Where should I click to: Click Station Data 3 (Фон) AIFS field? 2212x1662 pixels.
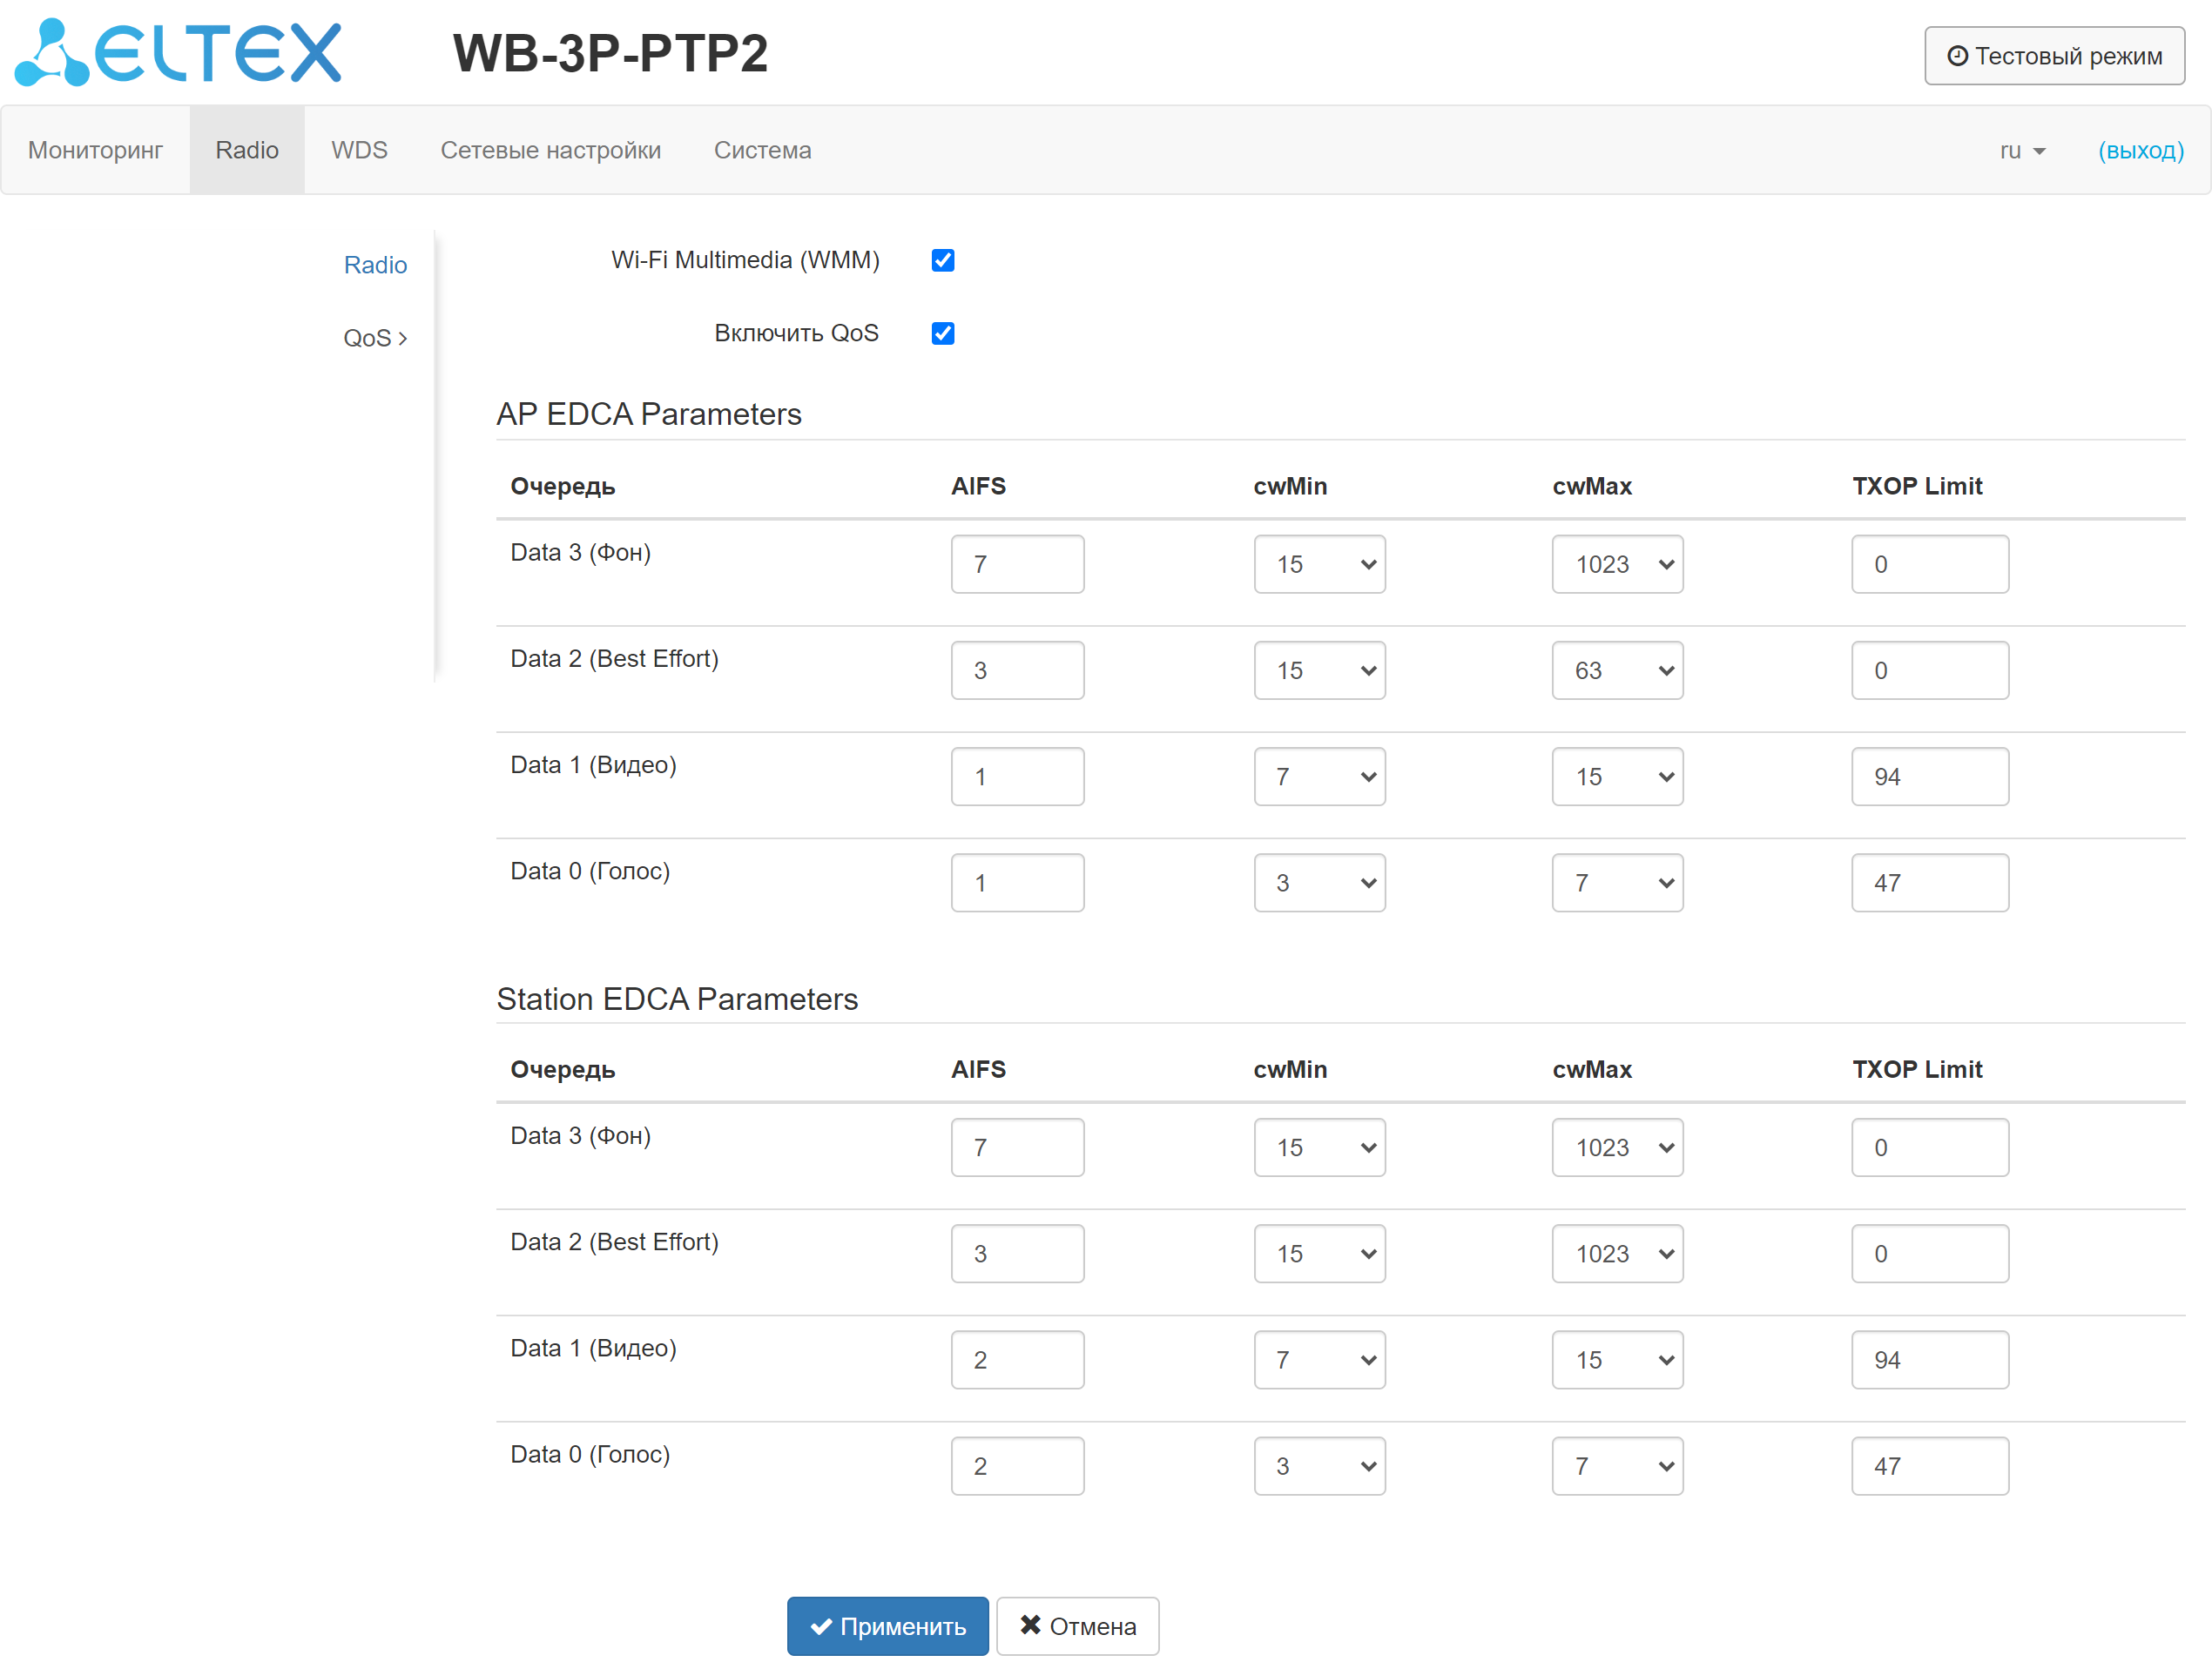(1017, 1147)
